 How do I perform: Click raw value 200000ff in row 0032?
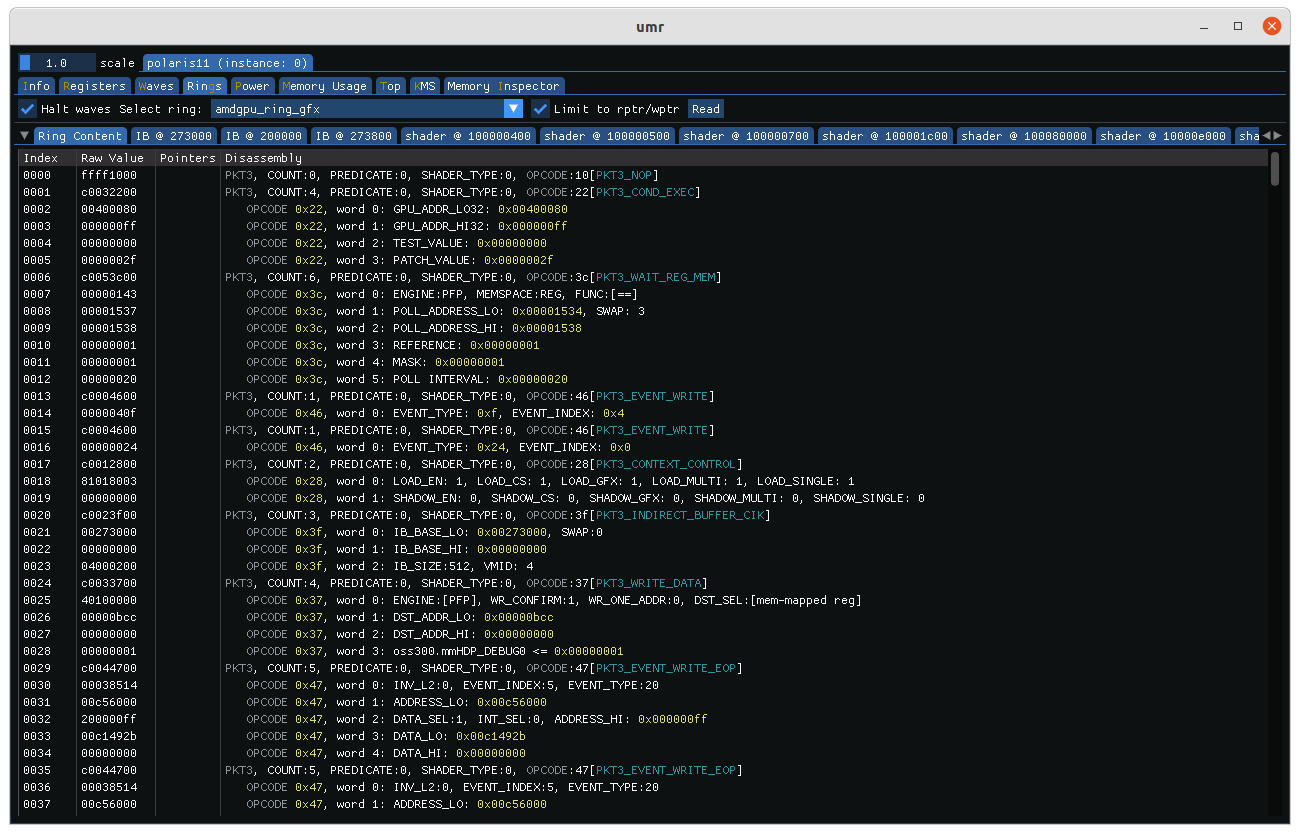tap(109, 719)
